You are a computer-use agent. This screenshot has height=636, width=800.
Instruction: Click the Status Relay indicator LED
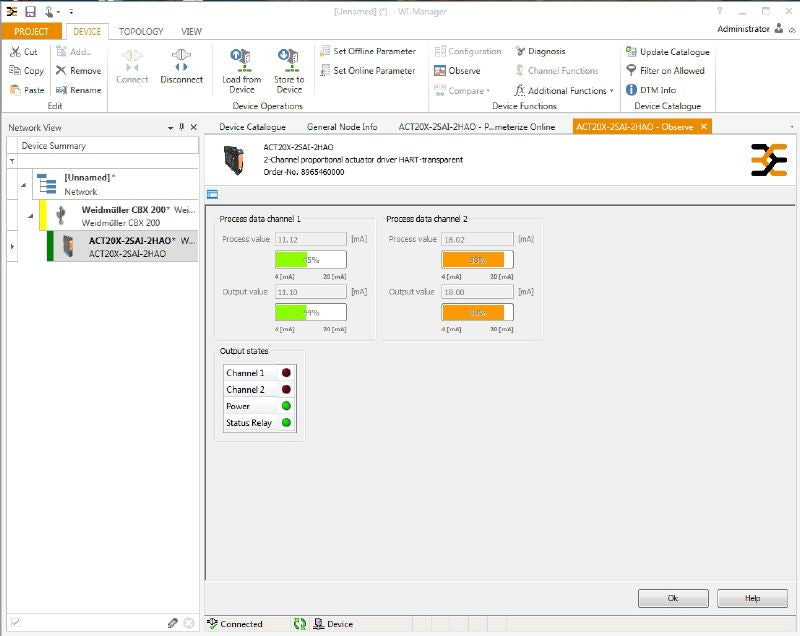(286, 423)
